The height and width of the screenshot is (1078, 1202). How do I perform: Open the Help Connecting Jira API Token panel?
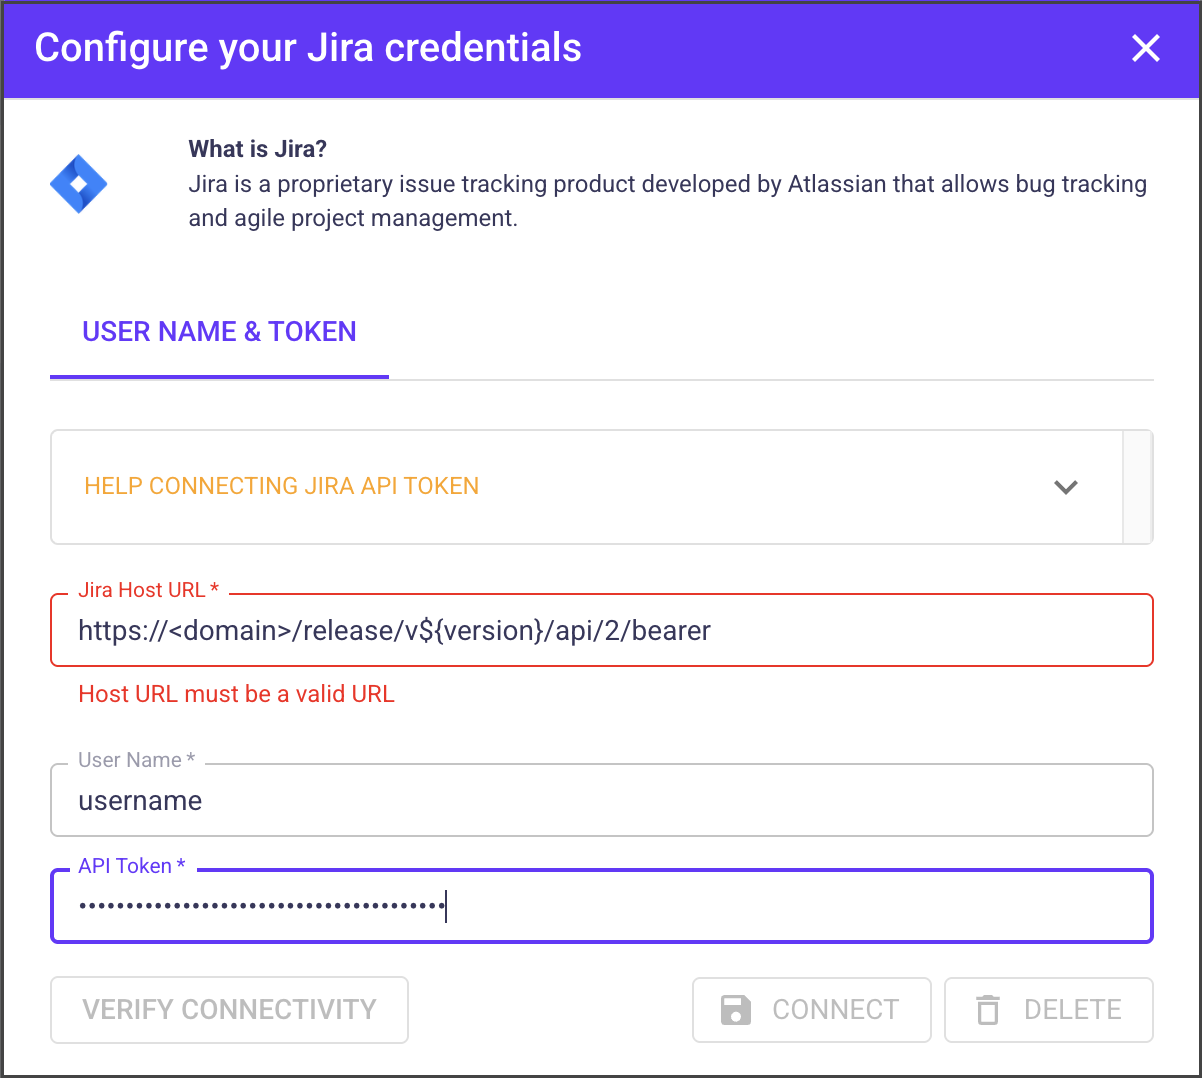pyautogui.click(x=282, y=486)
